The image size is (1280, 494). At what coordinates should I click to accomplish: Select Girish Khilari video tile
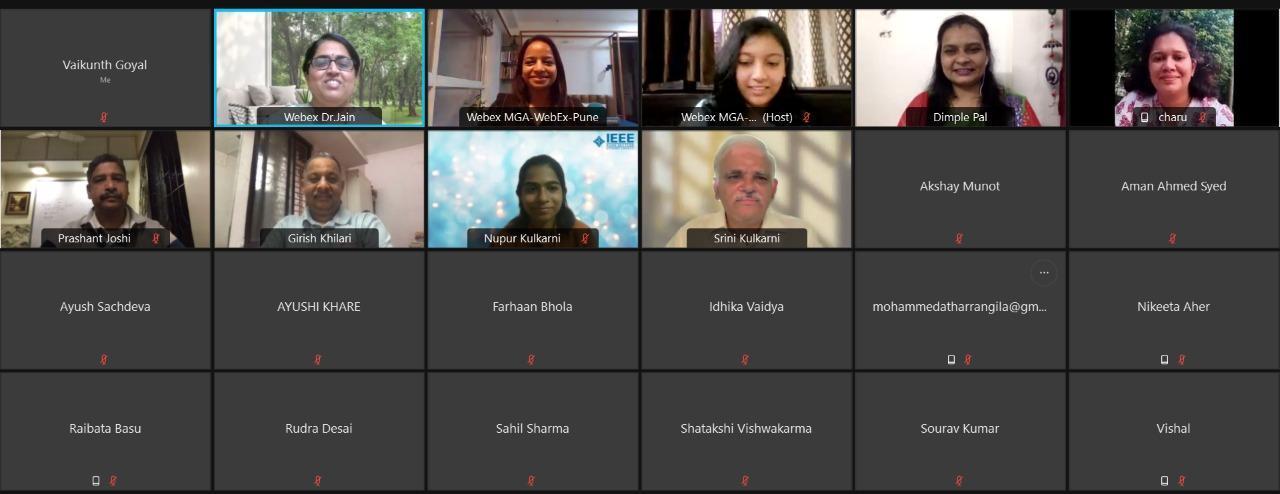(319, 189)
